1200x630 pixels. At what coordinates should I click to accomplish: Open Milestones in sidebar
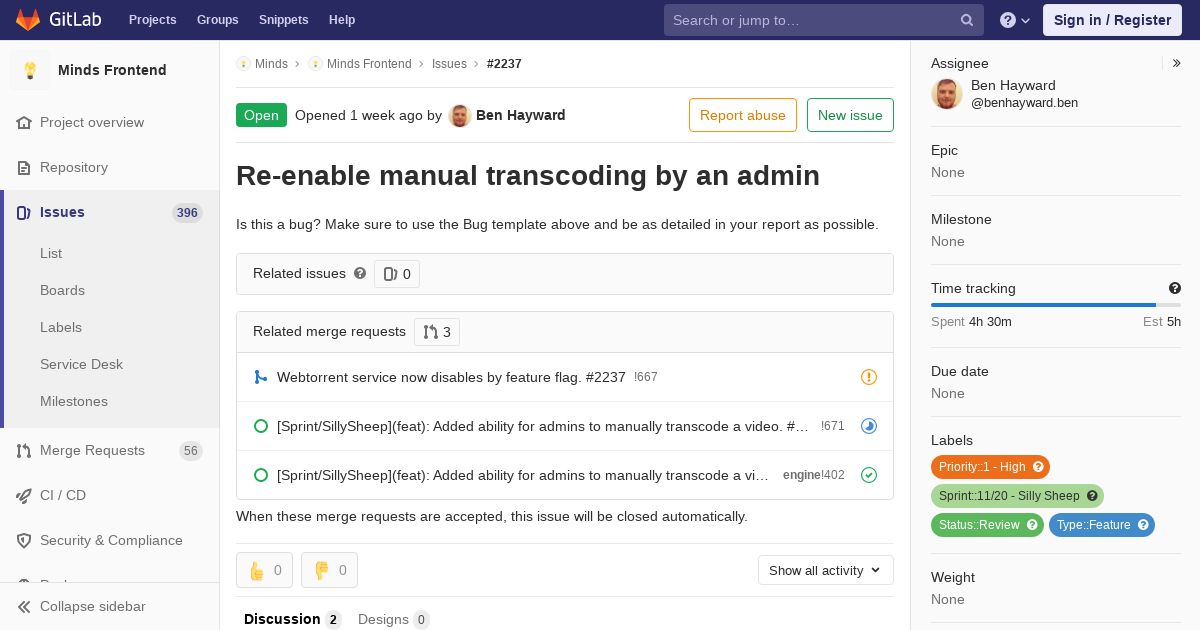point(74,402)
